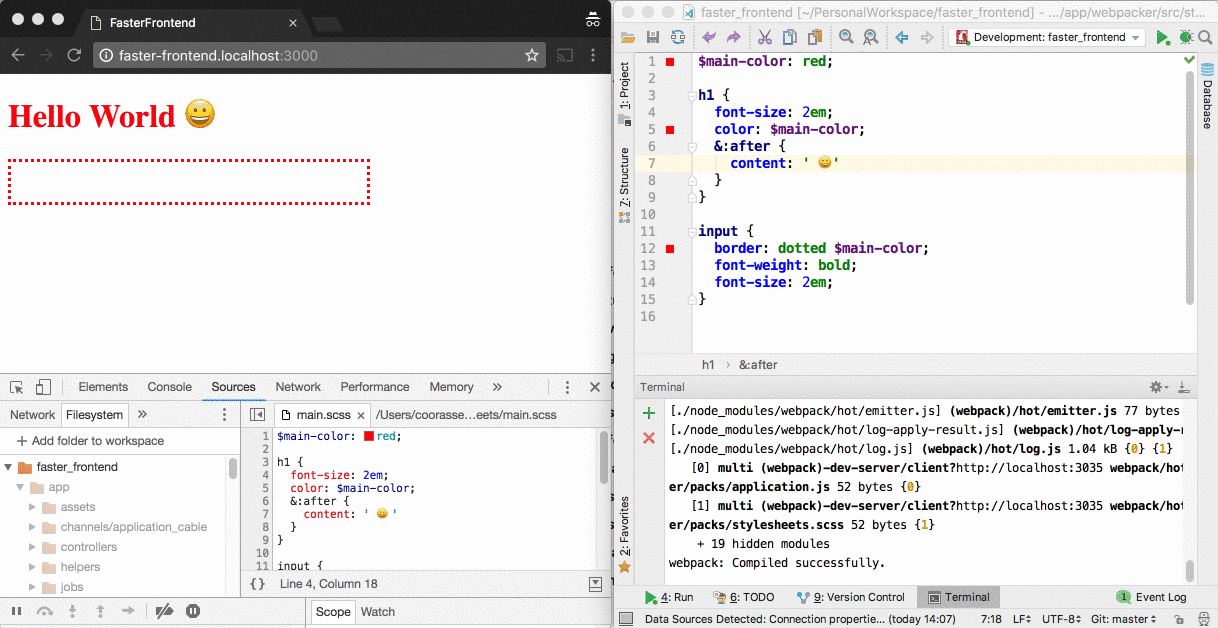Click the IDE blue navigate back arrow
This screenshot has height=628, width=1218.
click(x=902, y=37)
